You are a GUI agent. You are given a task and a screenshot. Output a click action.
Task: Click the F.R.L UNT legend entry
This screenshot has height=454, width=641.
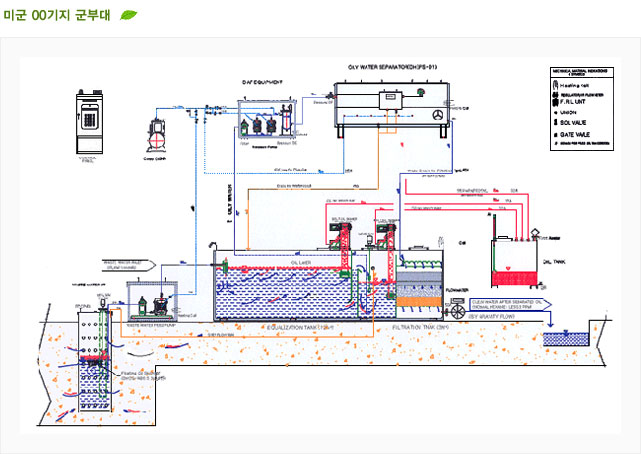click(x=578, y=101)
